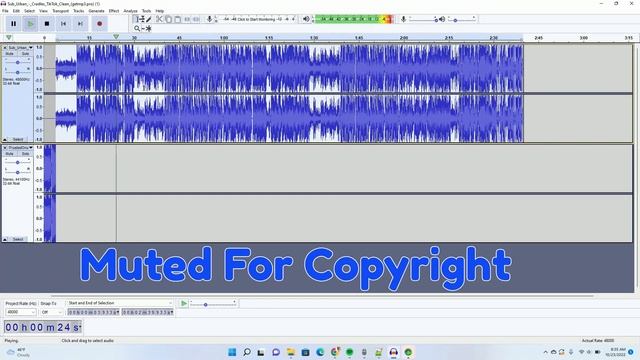Click the green playhead marker on timeline
The image size is (640, 360).
tap(116, 37)
